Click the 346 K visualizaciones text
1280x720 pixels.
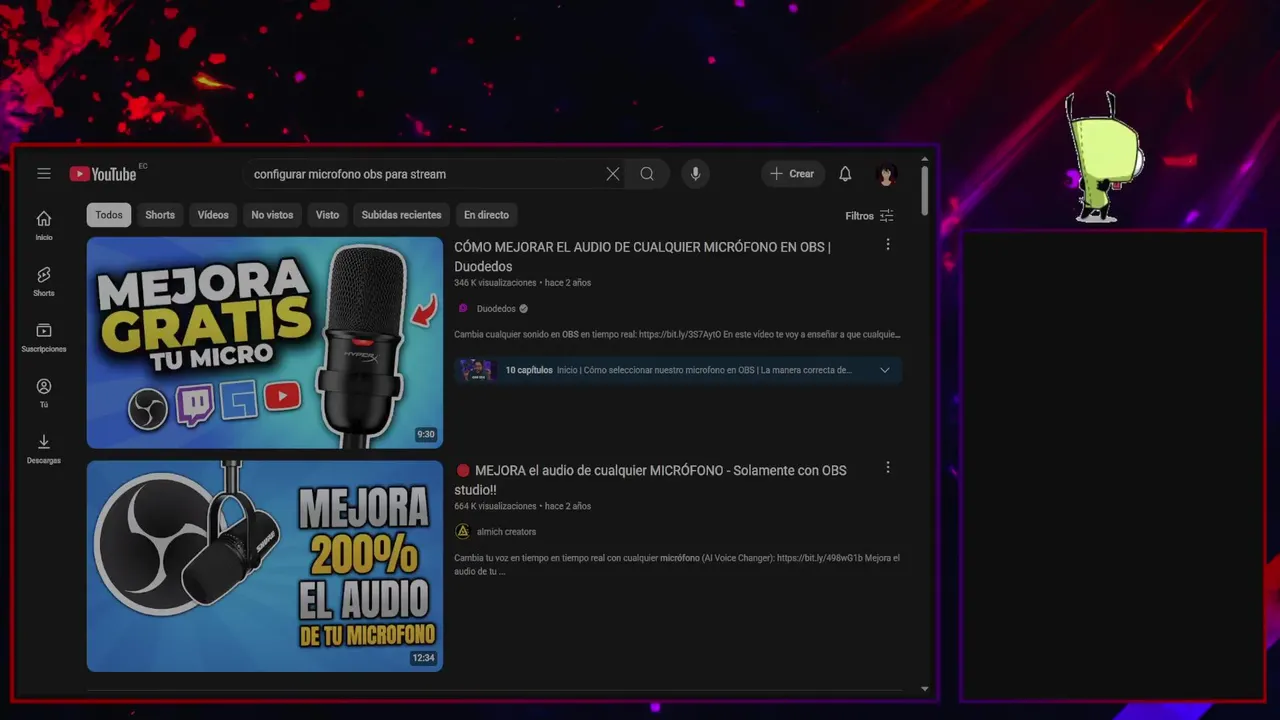[x=495, y=283]
